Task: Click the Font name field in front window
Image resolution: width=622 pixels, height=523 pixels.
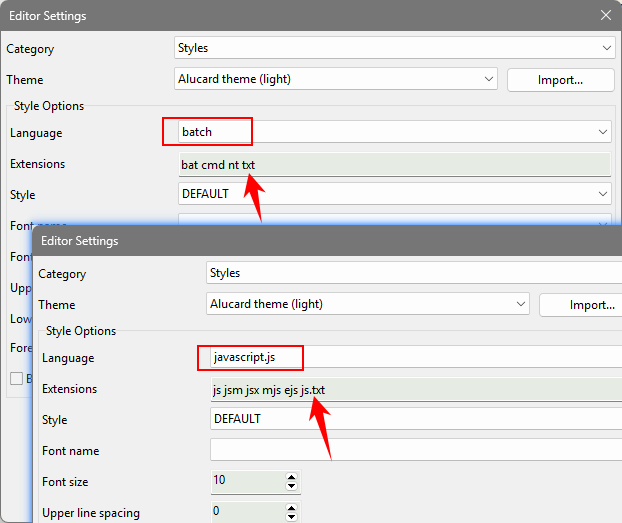Action: [x=416, y=450]
